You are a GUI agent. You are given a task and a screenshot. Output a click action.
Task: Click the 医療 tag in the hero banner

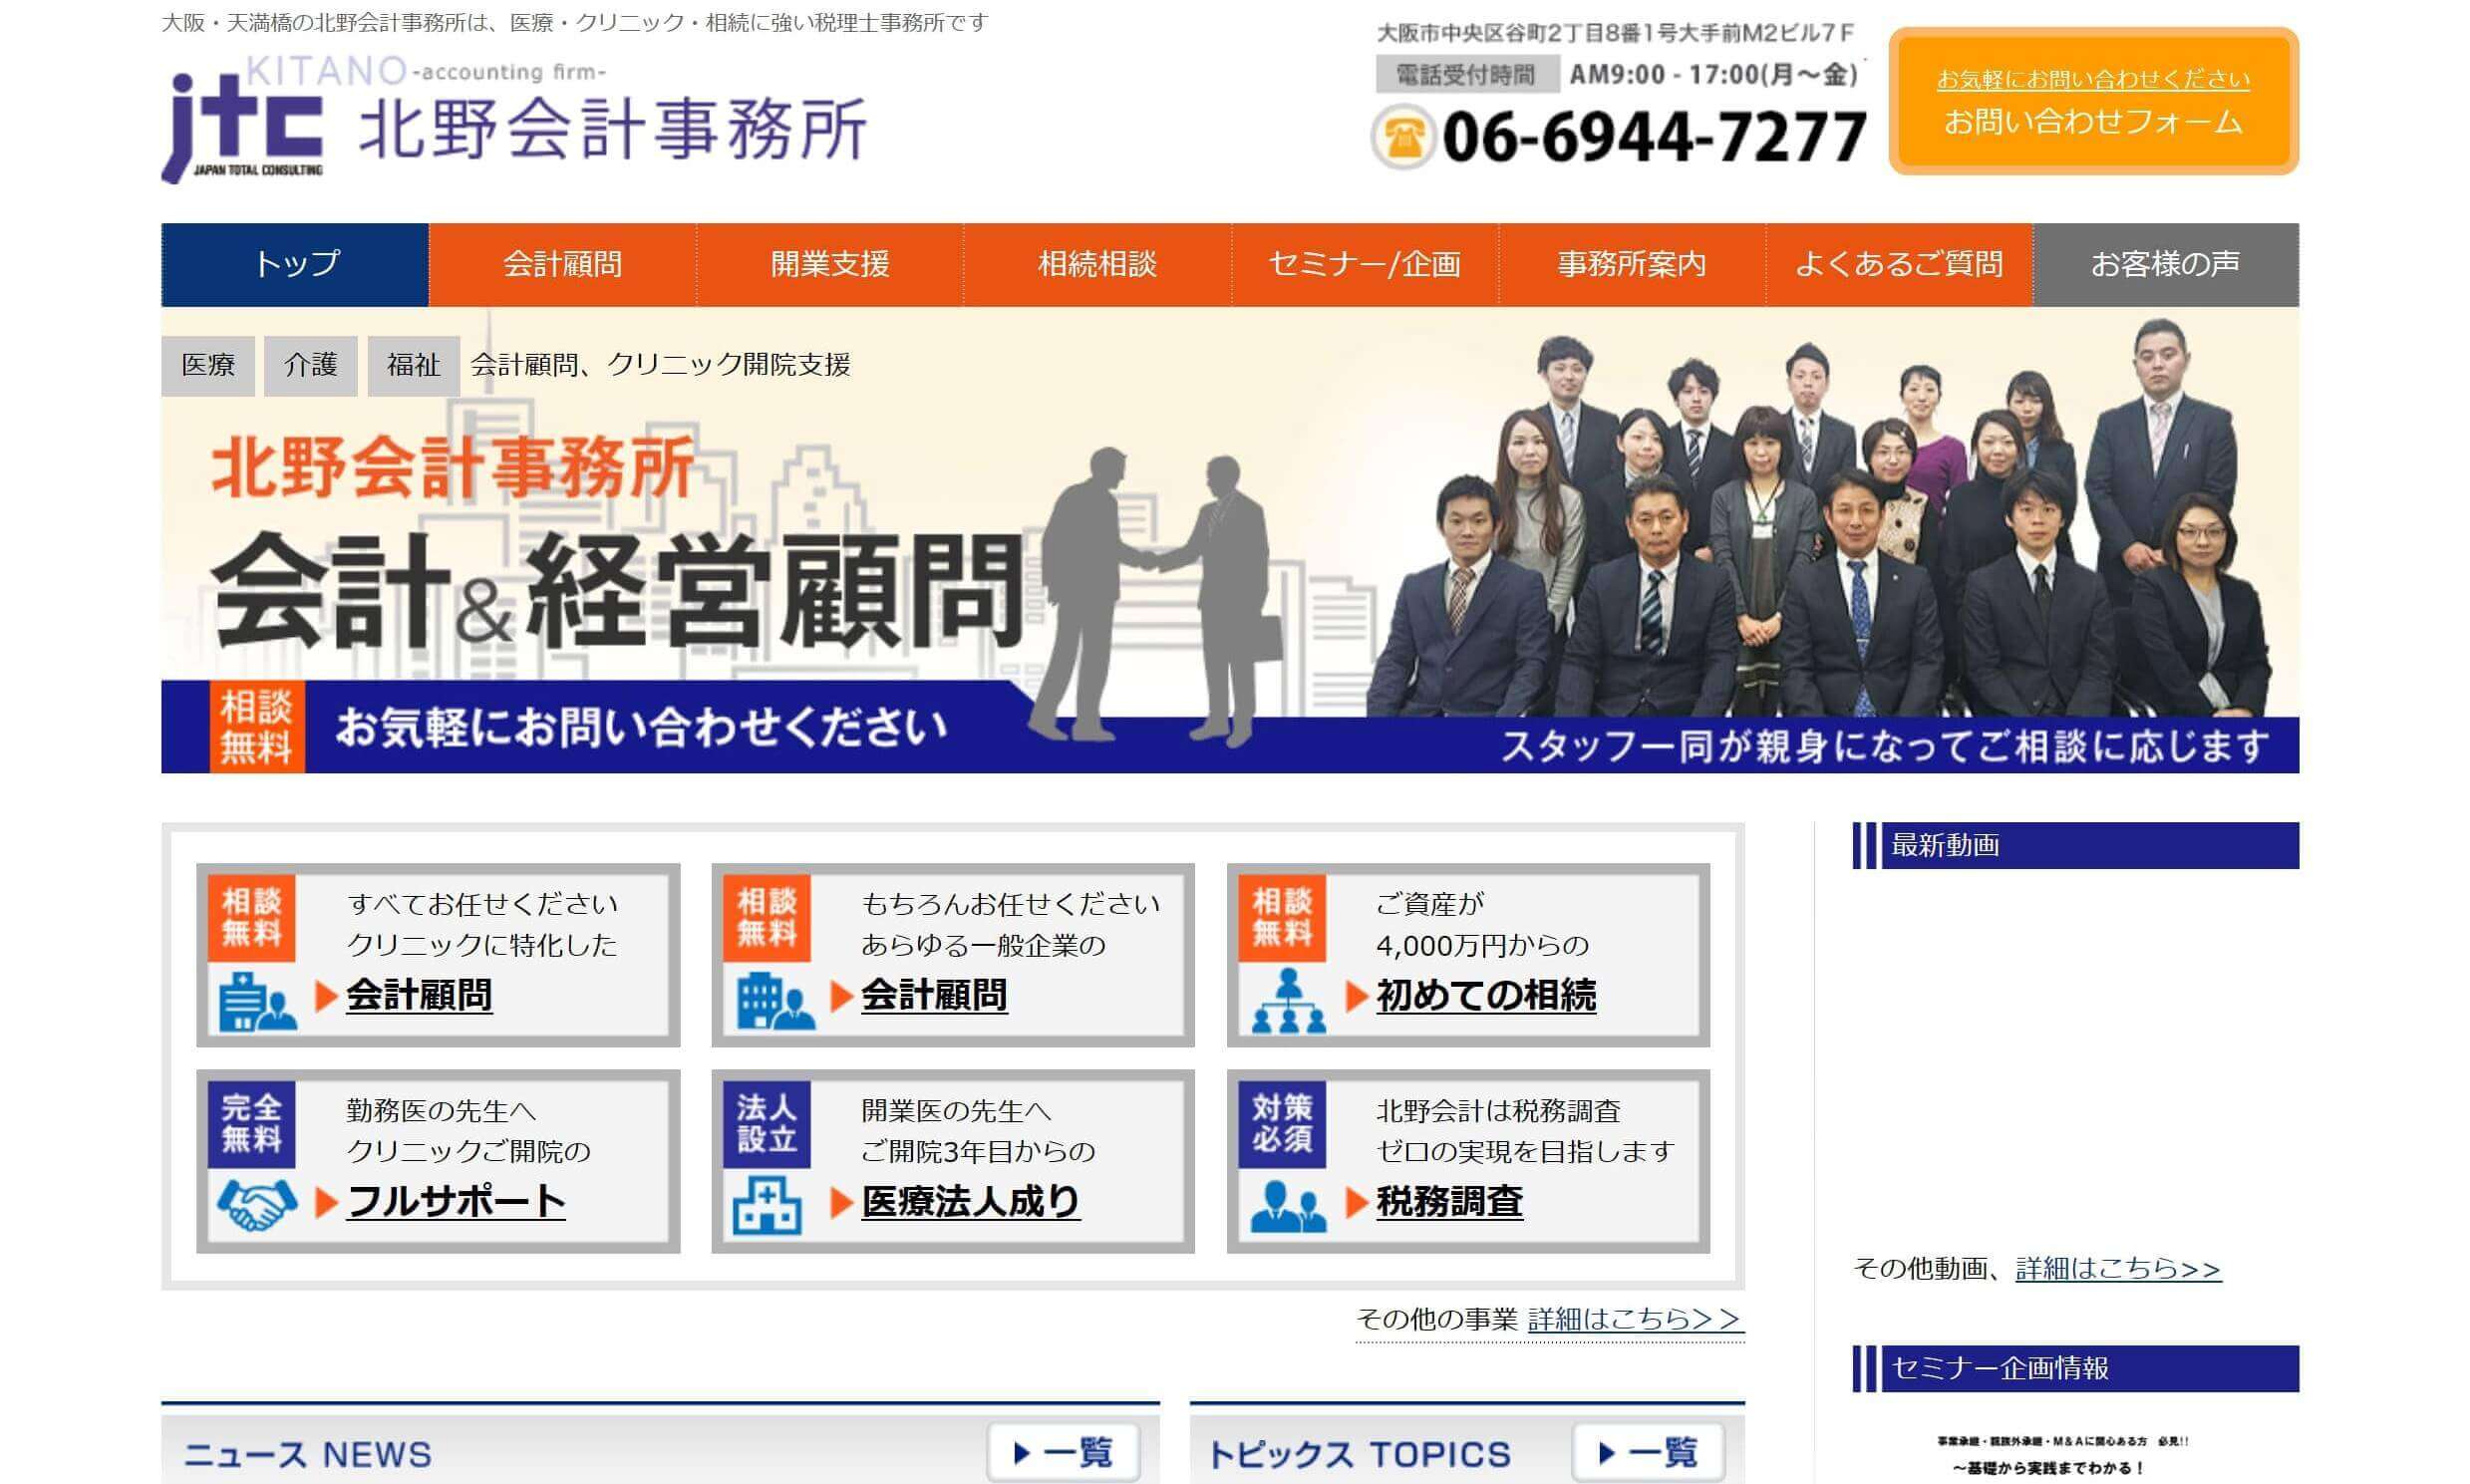(208, 366)
